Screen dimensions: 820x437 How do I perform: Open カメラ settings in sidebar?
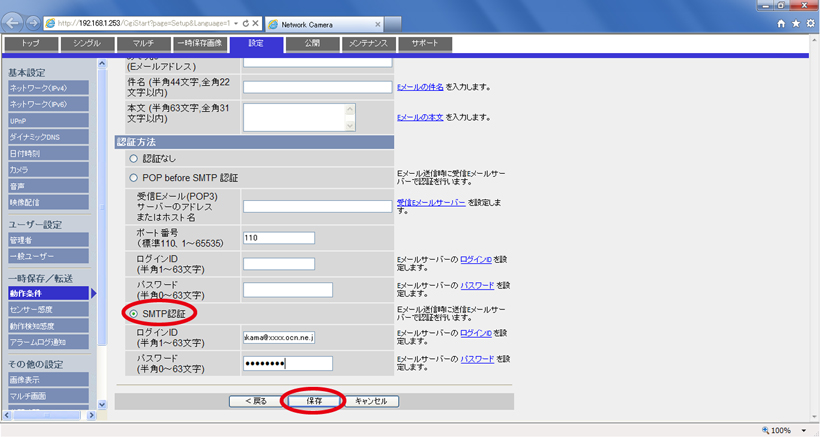click(48, 169)
